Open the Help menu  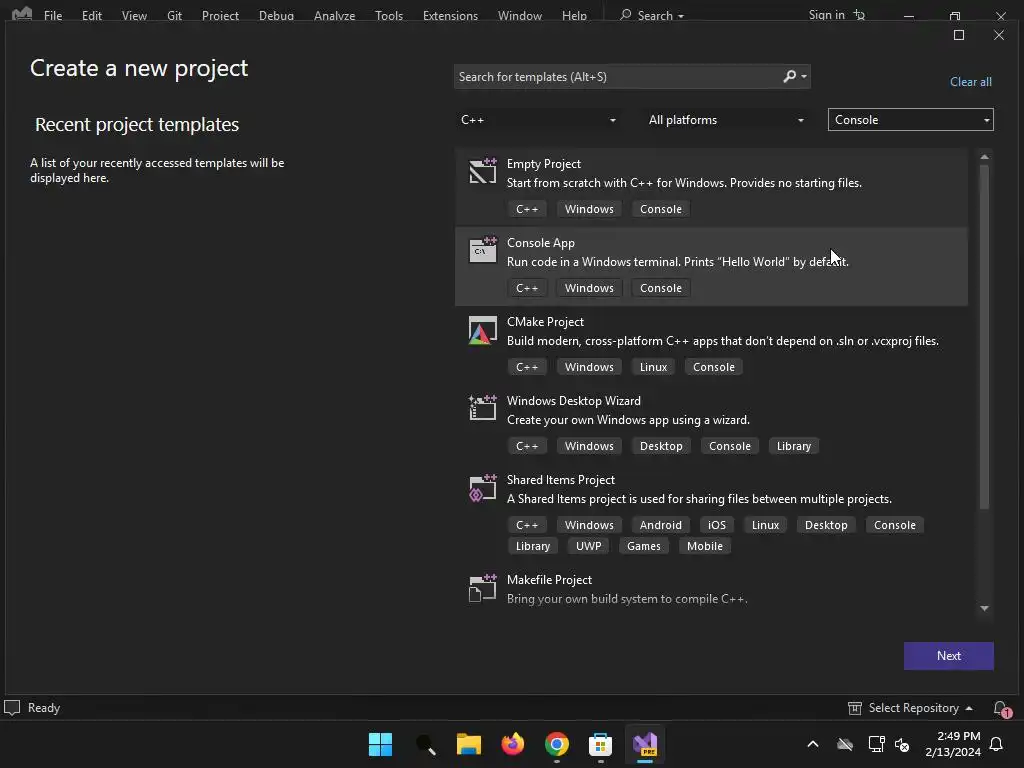[x=574, y=15]
